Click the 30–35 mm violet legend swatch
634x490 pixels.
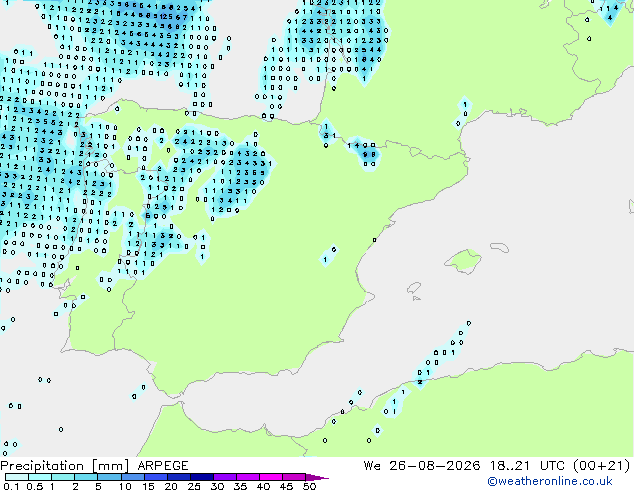(x=224, y=477)
